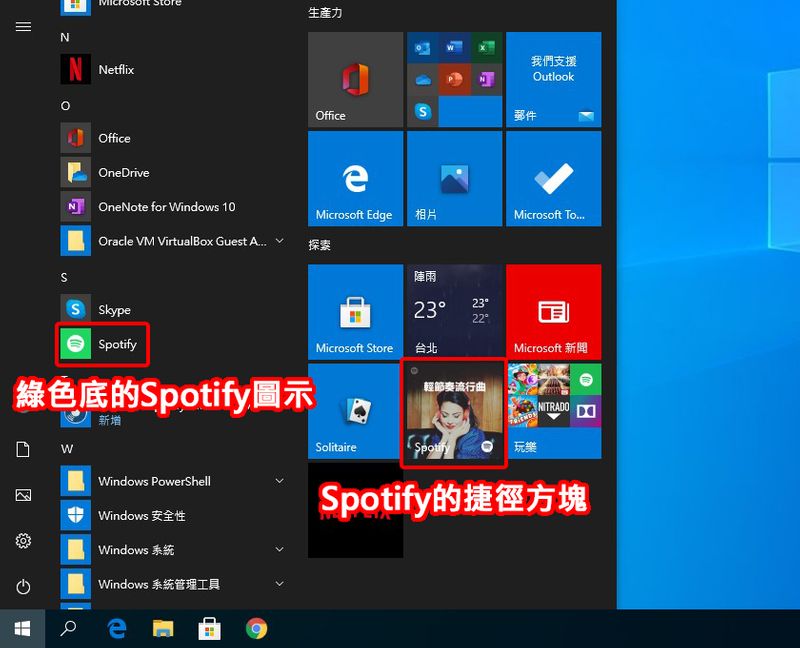This screenshot has width=800, height=648.
Task: Open OneNote for Windows 10
Action: coord(171,207)
